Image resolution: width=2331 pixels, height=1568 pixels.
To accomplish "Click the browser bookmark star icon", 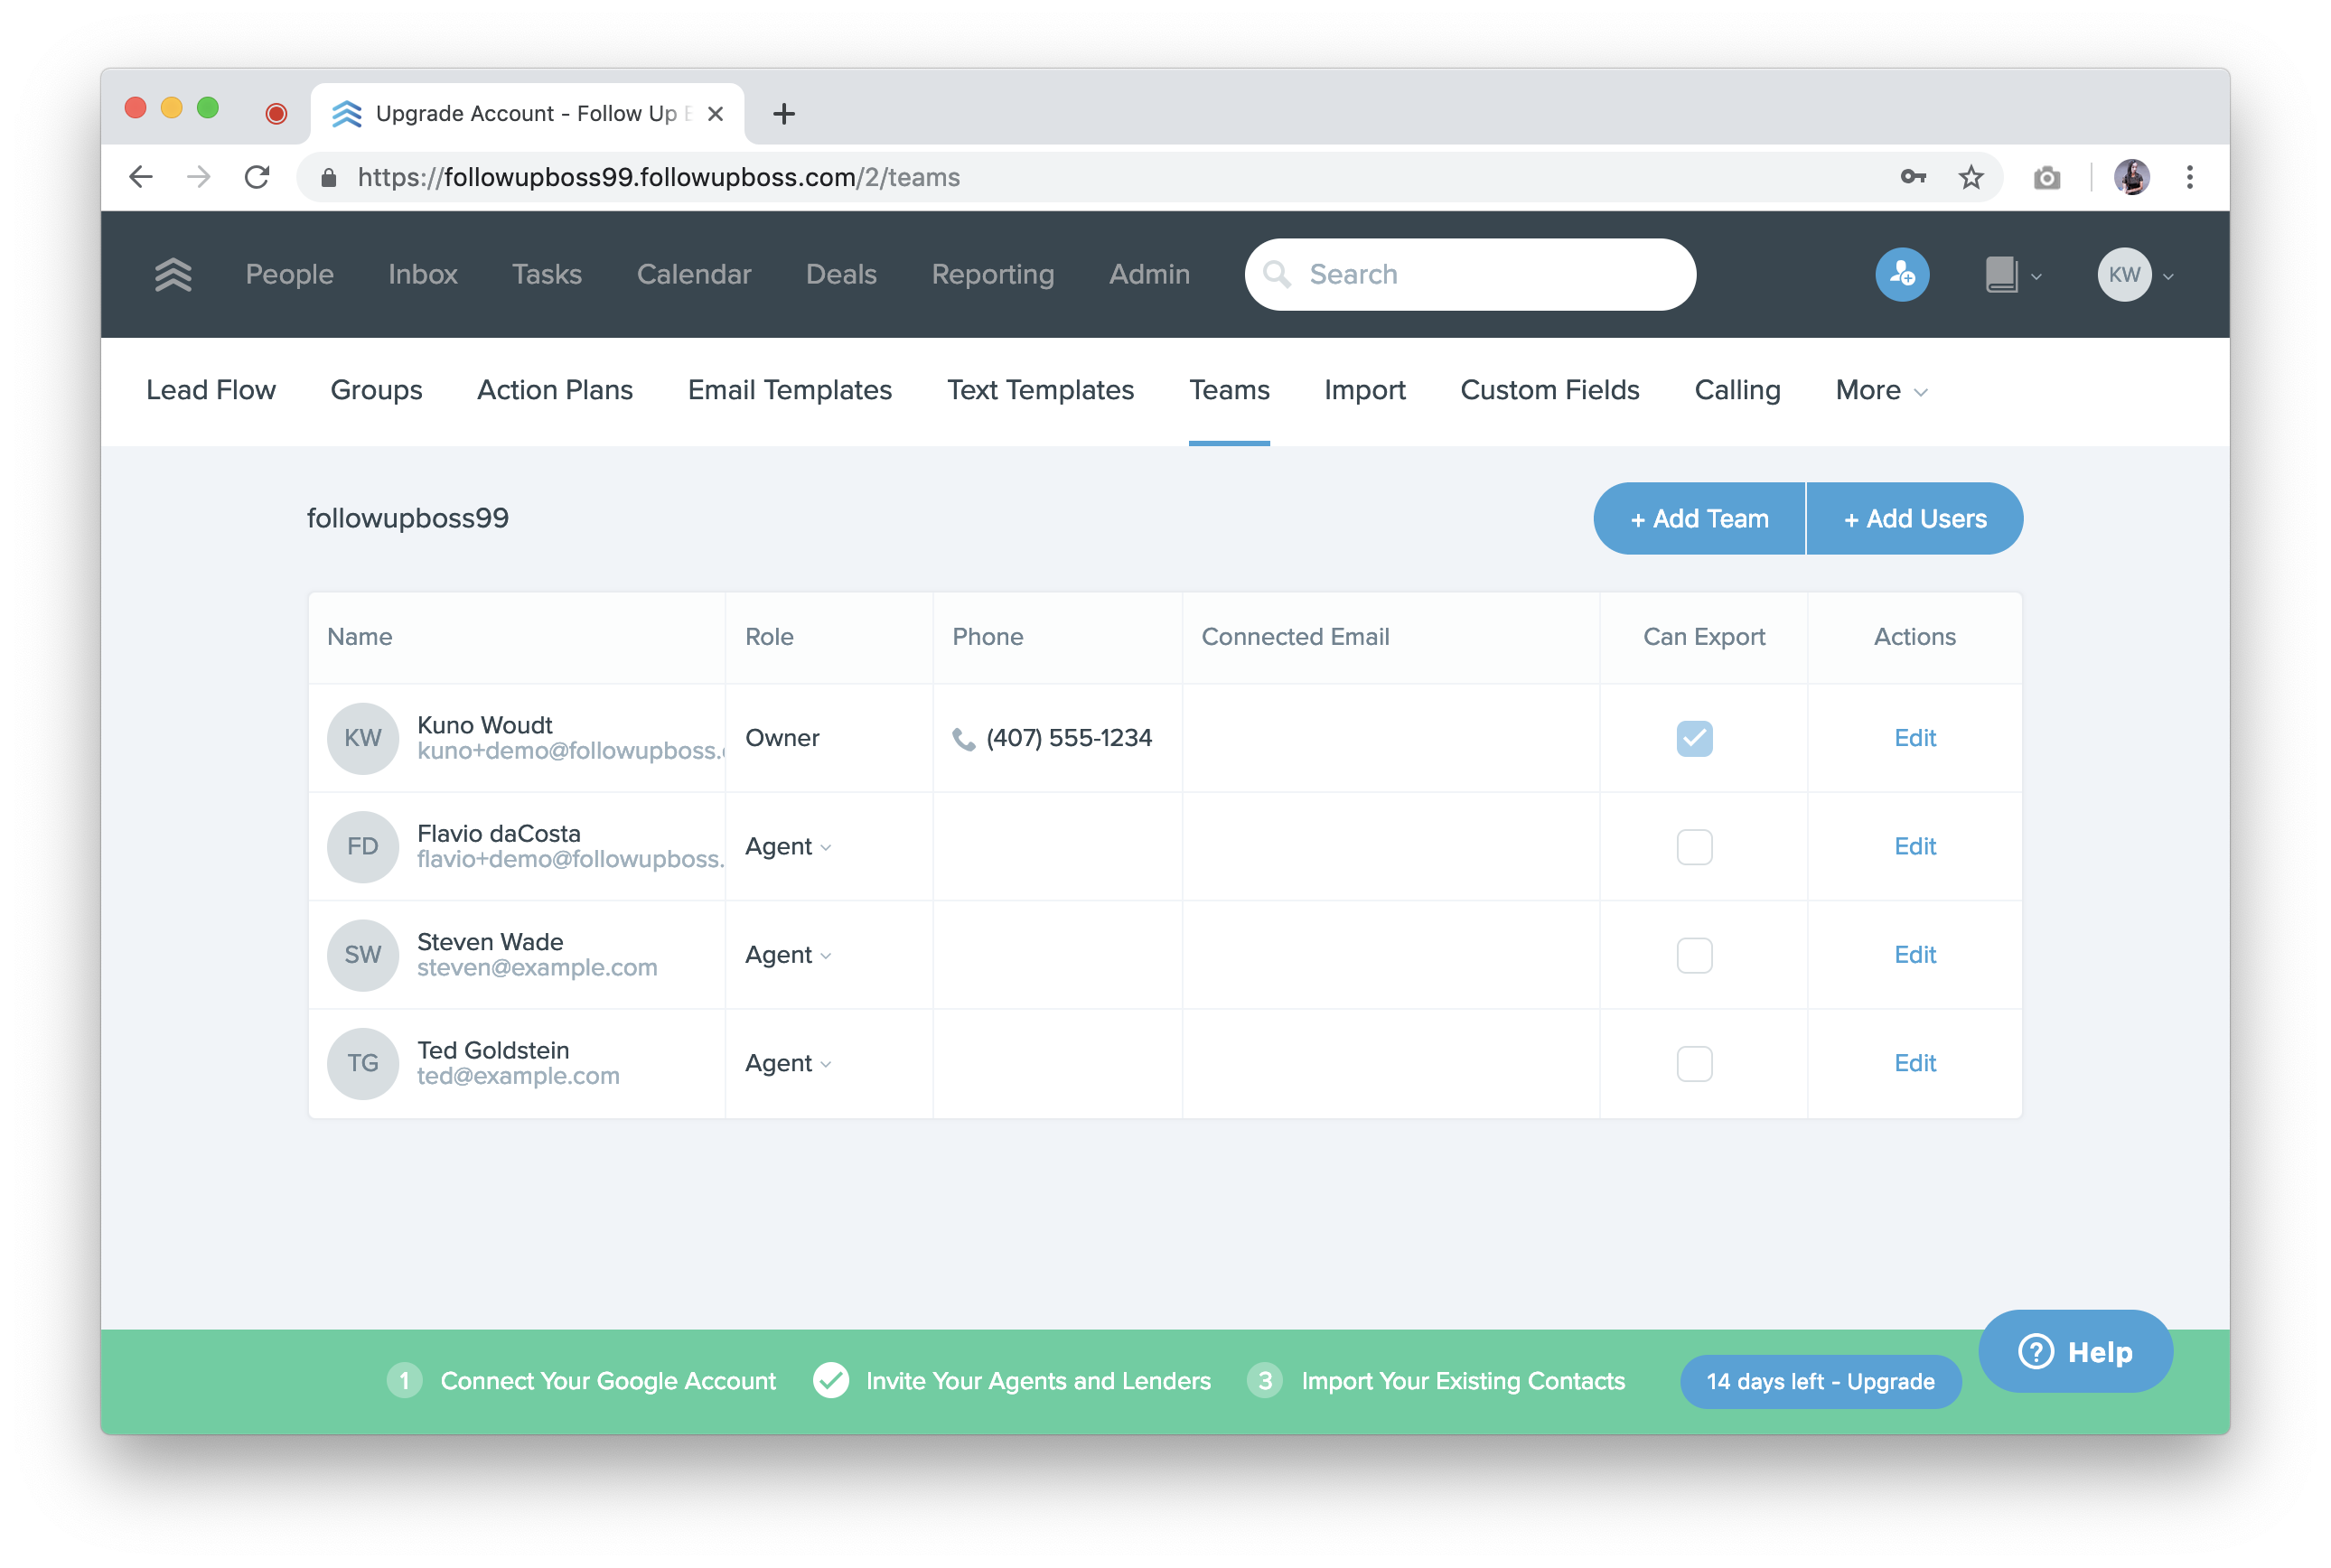I will pyautogui.click(x=1970, y=177).
